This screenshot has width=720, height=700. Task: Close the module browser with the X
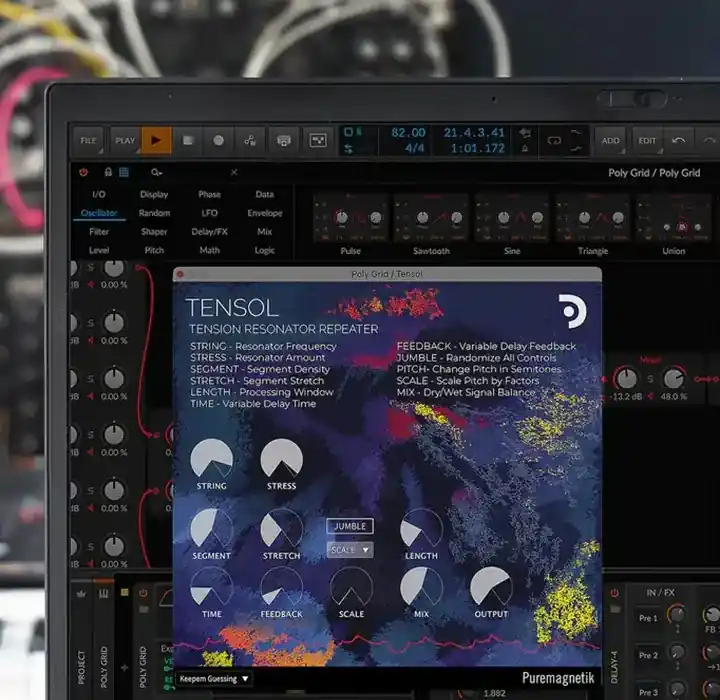point(234,172)
